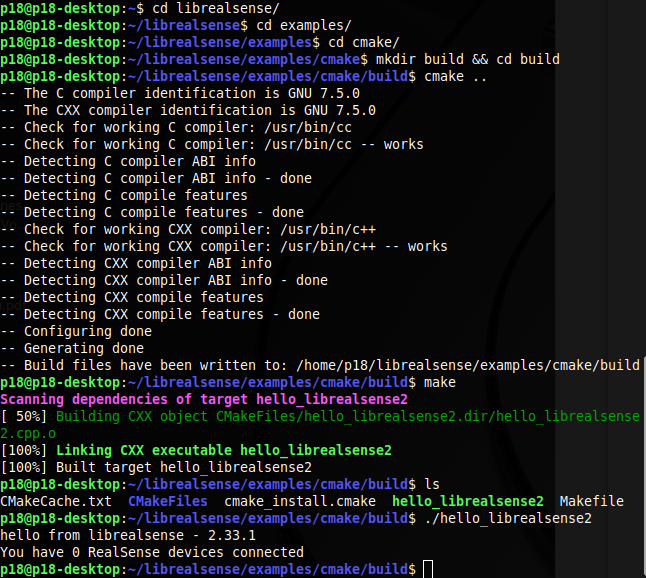Click the green hello_librealsense2 executable in ls output
The width and height of the screenshot is (646, 578).
click(468, 501)
